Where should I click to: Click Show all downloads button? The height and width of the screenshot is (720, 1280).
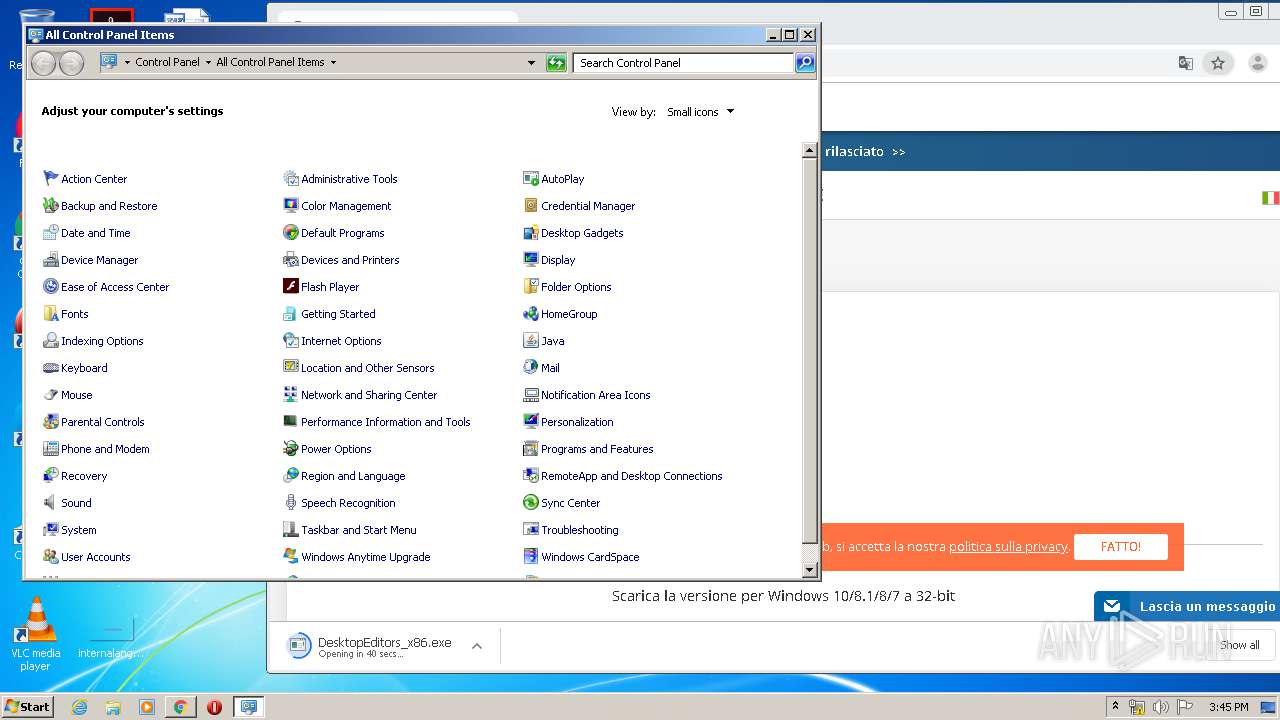1239,645
